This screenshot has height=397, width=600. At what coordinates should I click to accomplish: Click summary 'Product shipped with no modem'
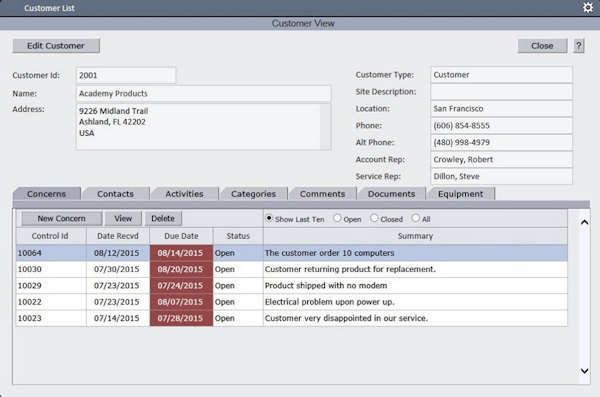coord(326,286)
